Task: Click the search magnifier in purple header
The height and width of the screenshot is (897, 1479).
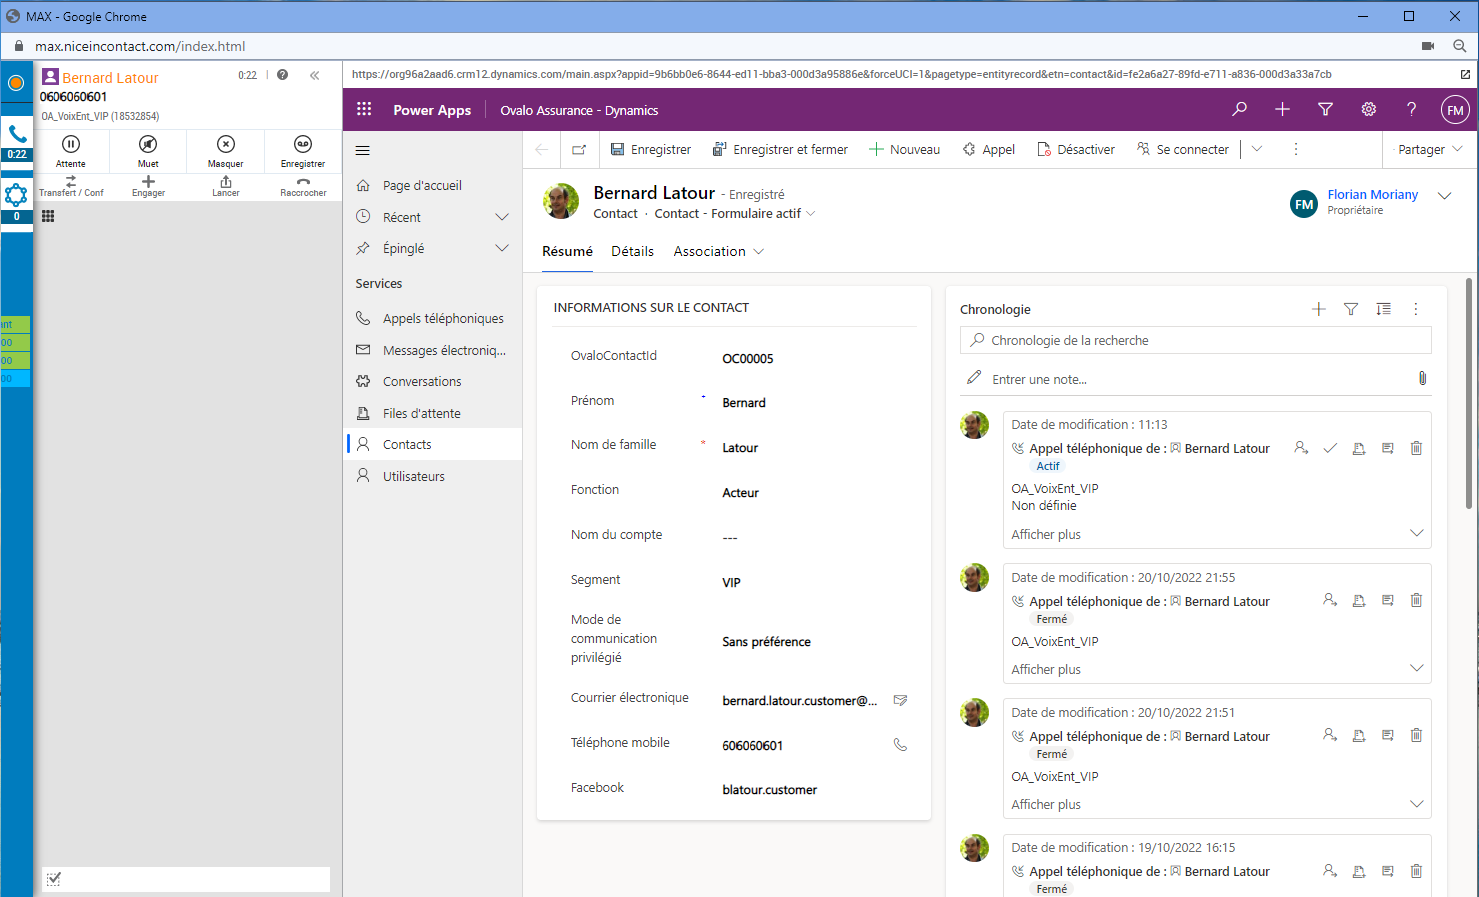Action: [x=1239, y=110]
